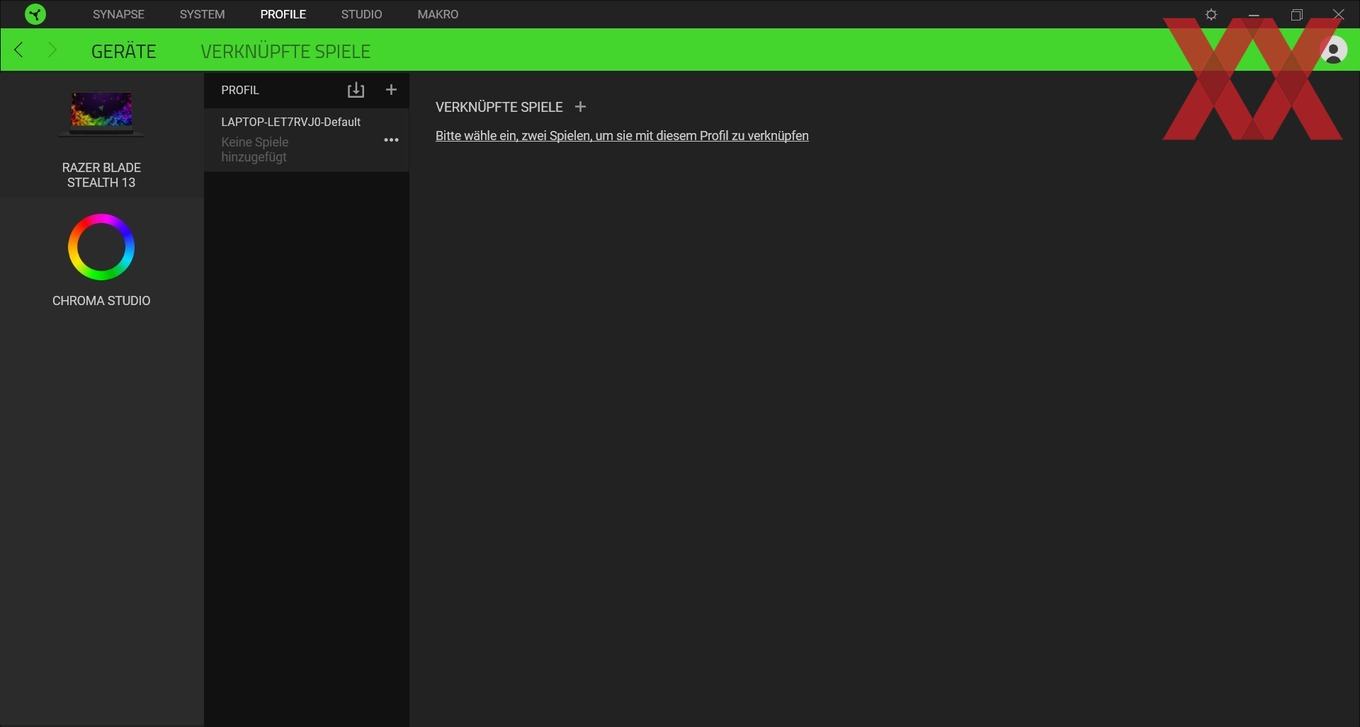Minimize the Synapse window
This screenshot has height=727, width=1360.
[x=1253, y=15]
